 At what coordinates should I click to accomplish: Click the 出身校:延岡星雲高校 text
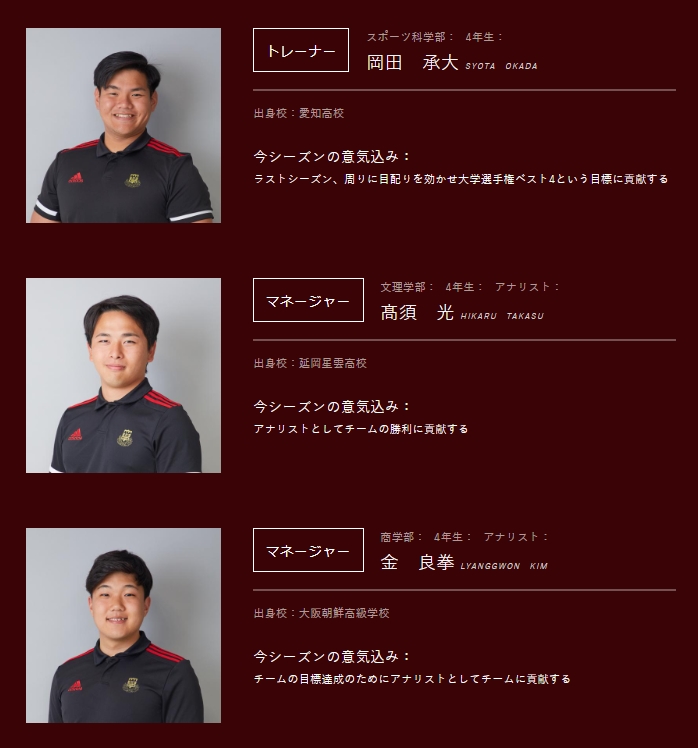pyautogui.click(x=310, y=363)
